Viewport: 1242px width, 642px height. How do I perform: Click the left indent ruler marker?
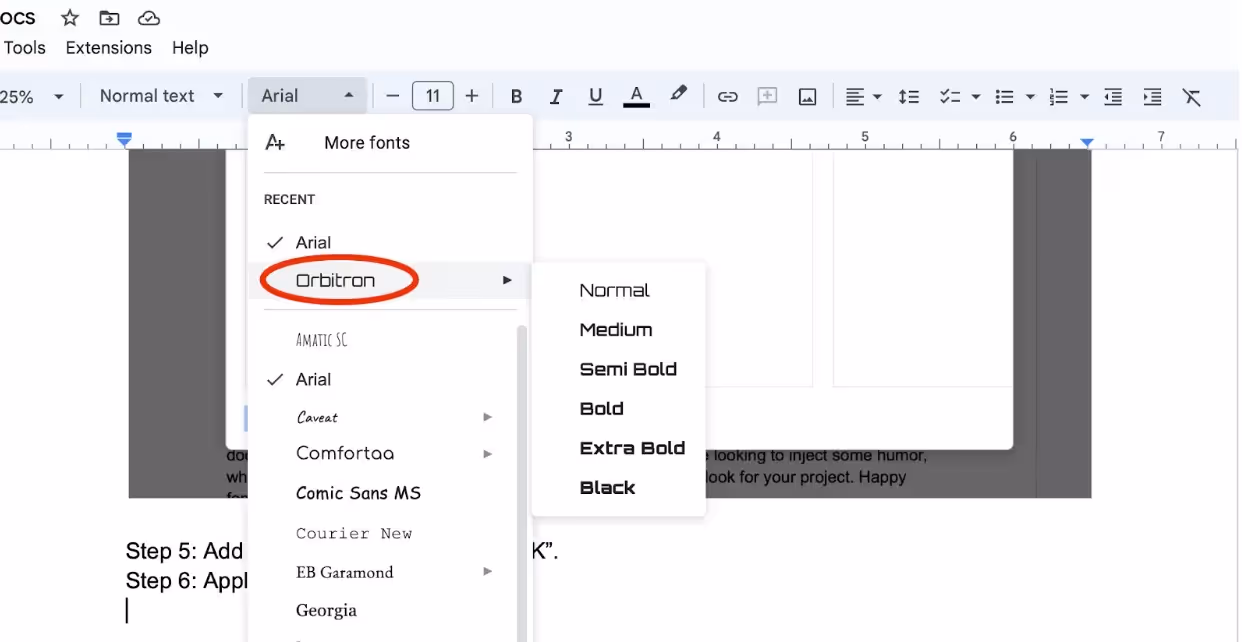(x=124, y=139)
